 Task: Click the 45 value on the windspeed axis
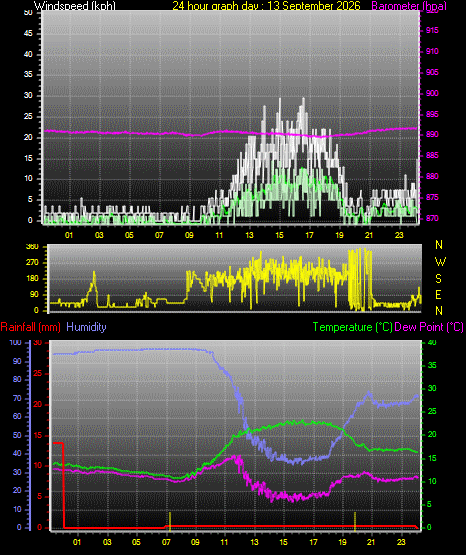coord(28,34)
